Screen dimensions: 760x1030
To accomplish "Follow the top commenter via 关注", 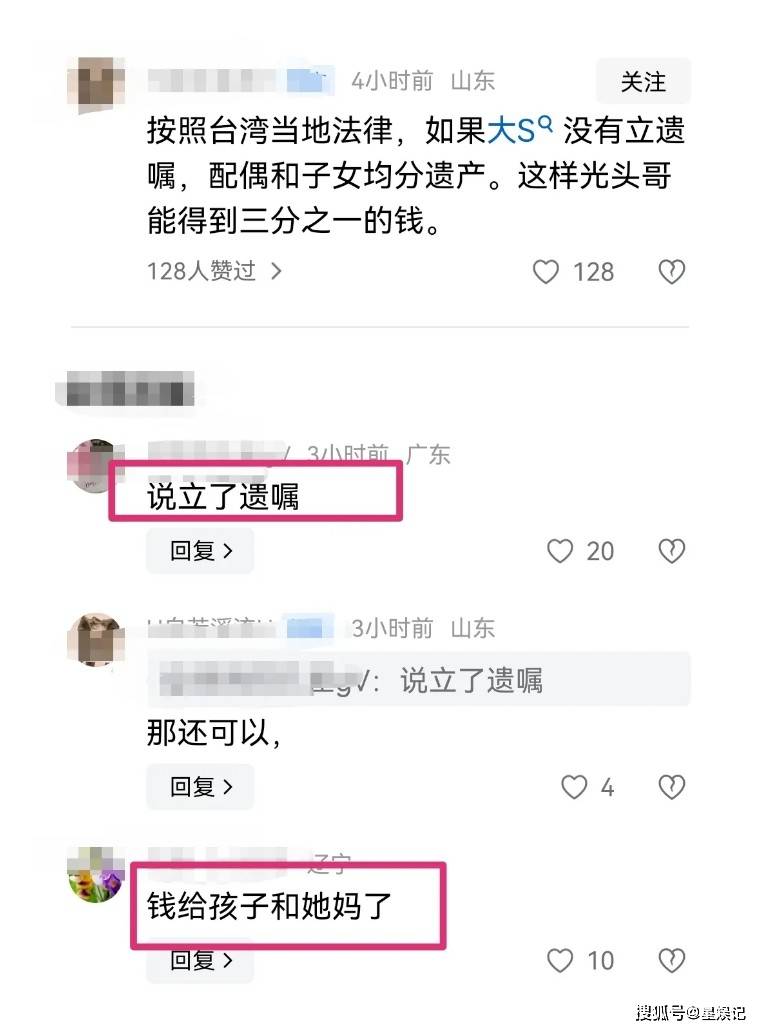I will [643, 81].
